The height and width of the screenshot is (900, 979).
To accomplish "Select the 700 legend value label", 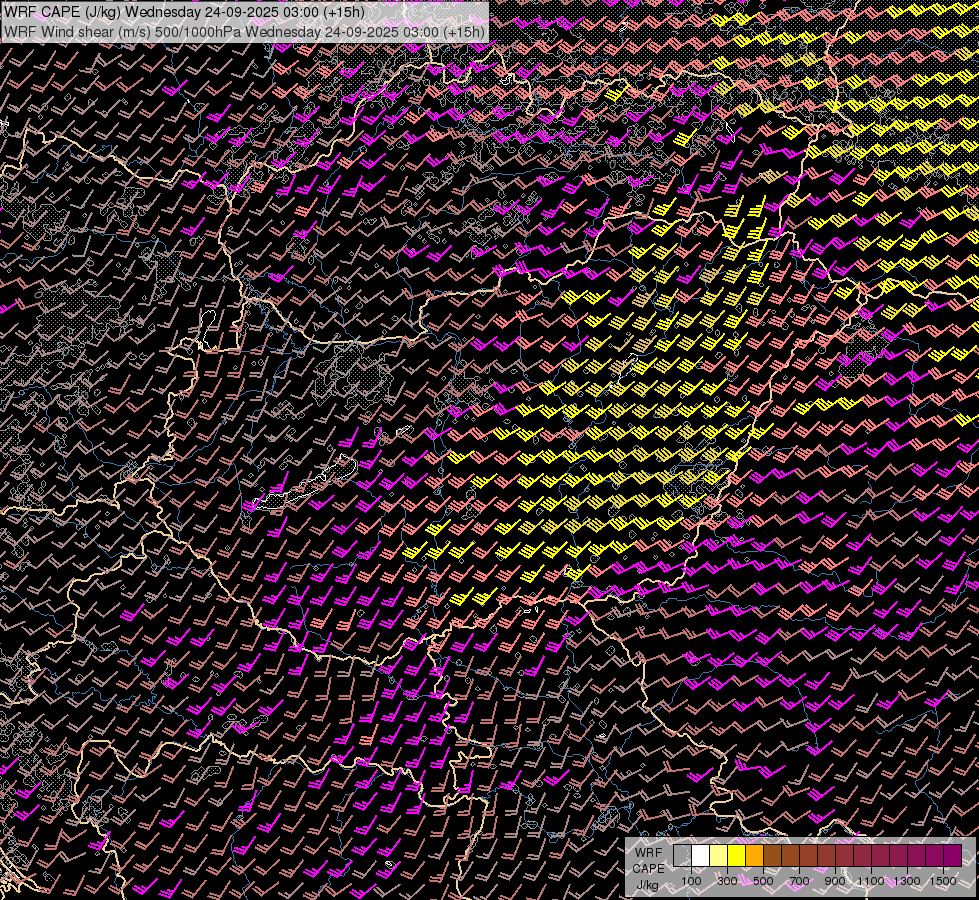I will click(x=799, y=881).
